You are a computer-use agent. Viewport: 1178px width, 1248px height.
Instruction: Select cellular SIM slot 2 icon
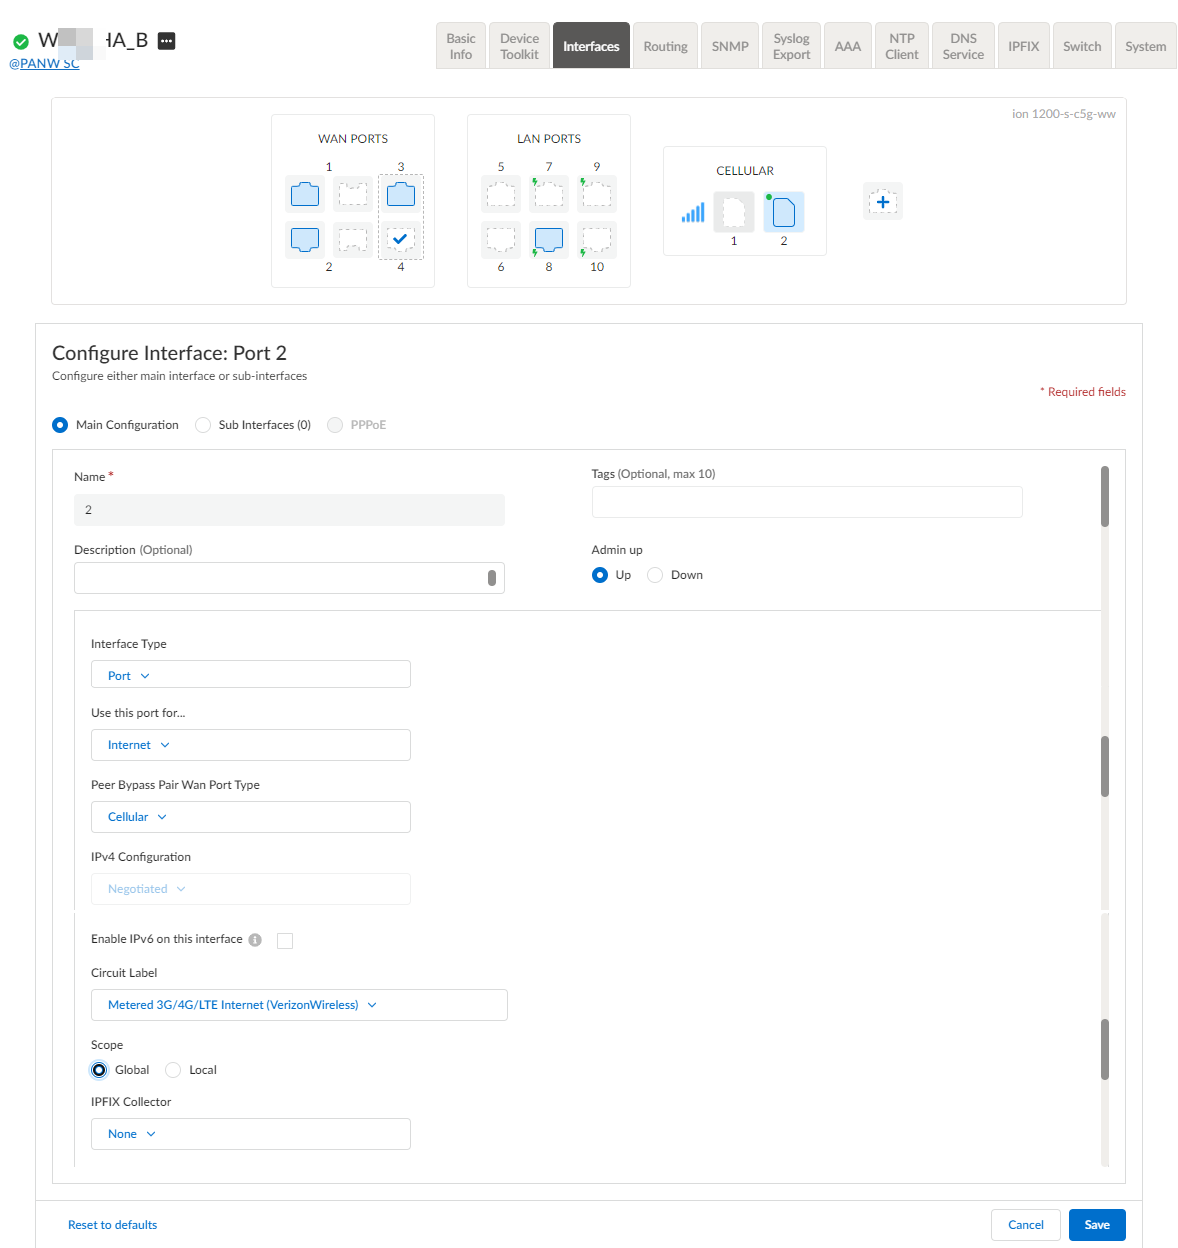(x=784, y=212)
